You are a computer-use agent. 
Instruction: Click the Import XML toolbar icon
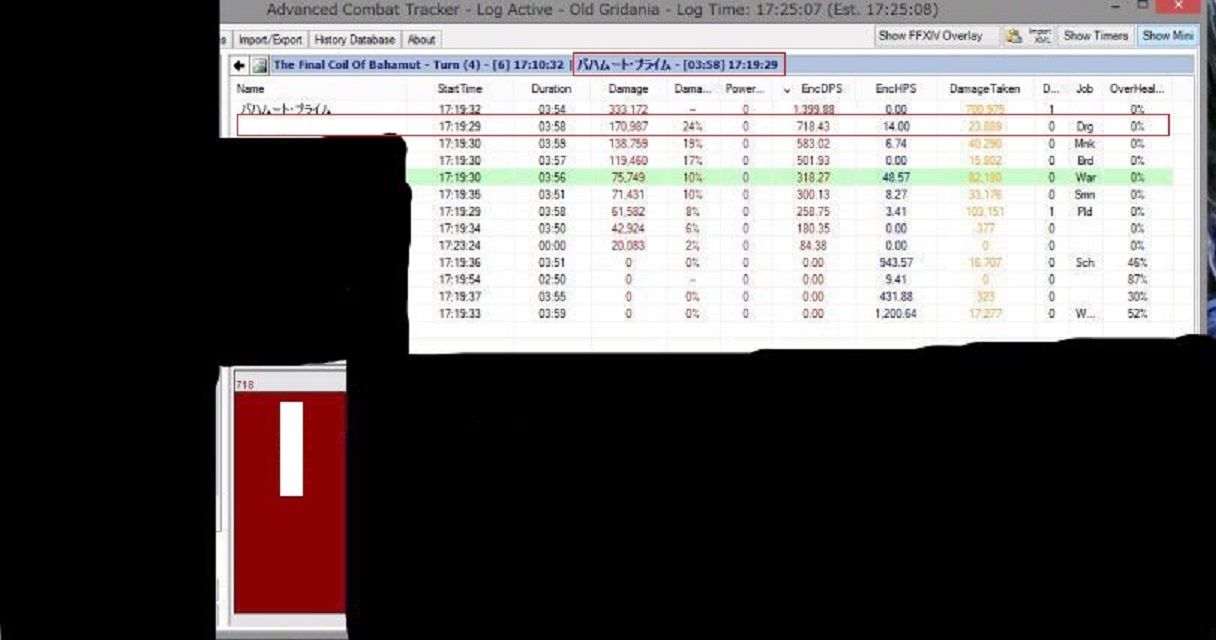coord(1040,36)
